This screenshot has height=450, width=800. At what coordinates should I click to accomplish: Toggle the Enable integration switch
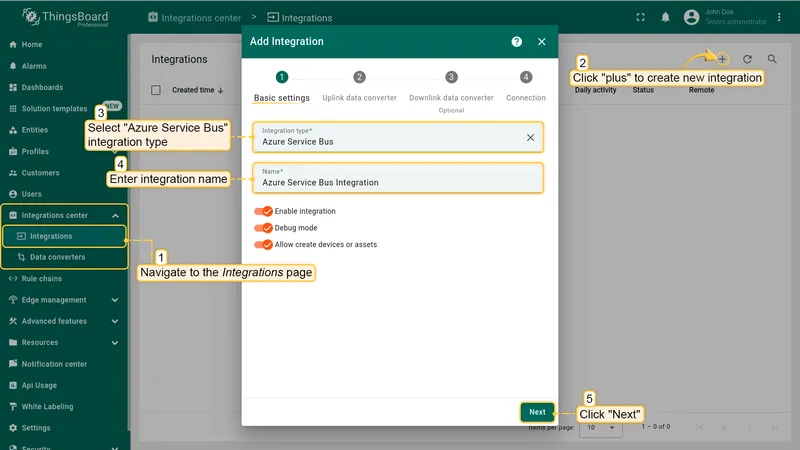263,211
